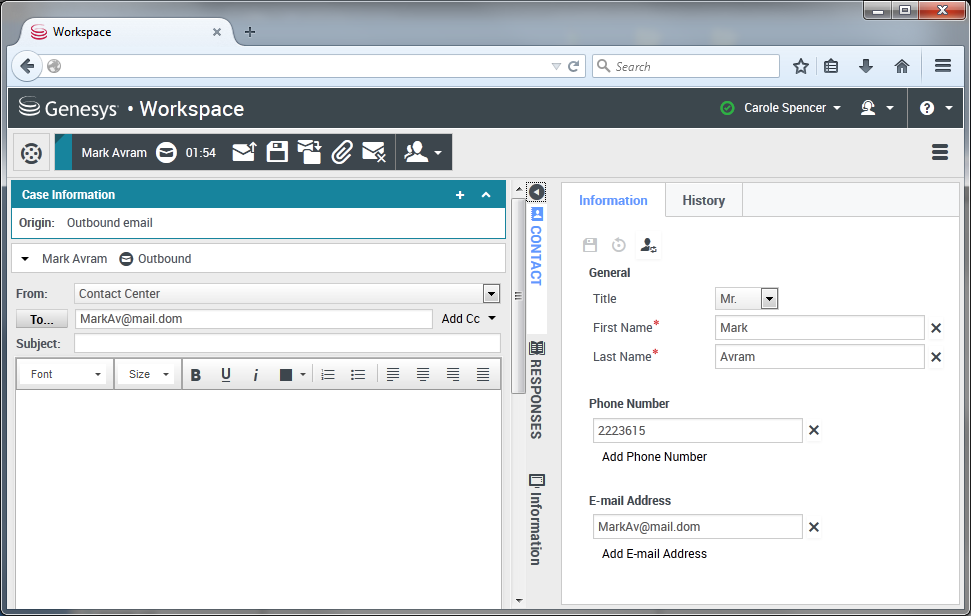Click the change contact icon

tap(648, 245)
